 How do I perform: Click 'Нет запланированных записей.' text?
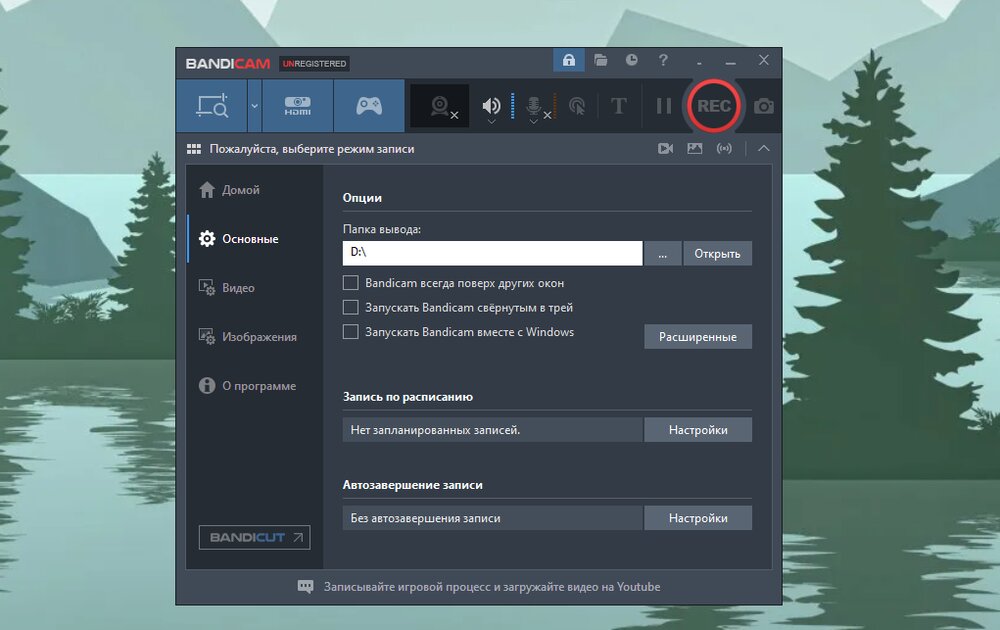tap(435, 430)
